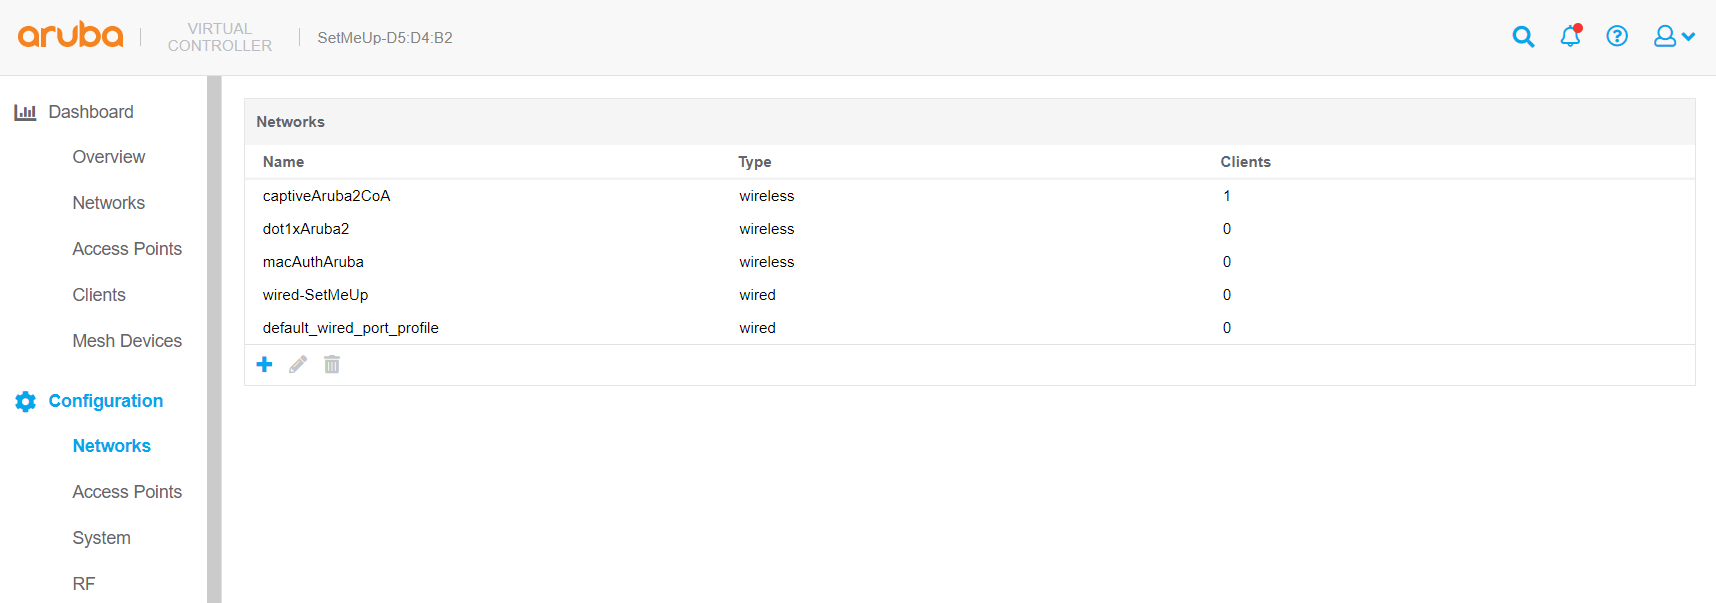The width and height of the screenshot is (1716, 603).
Task: Click the Configuration gear icon
Action: coord(26,401)
